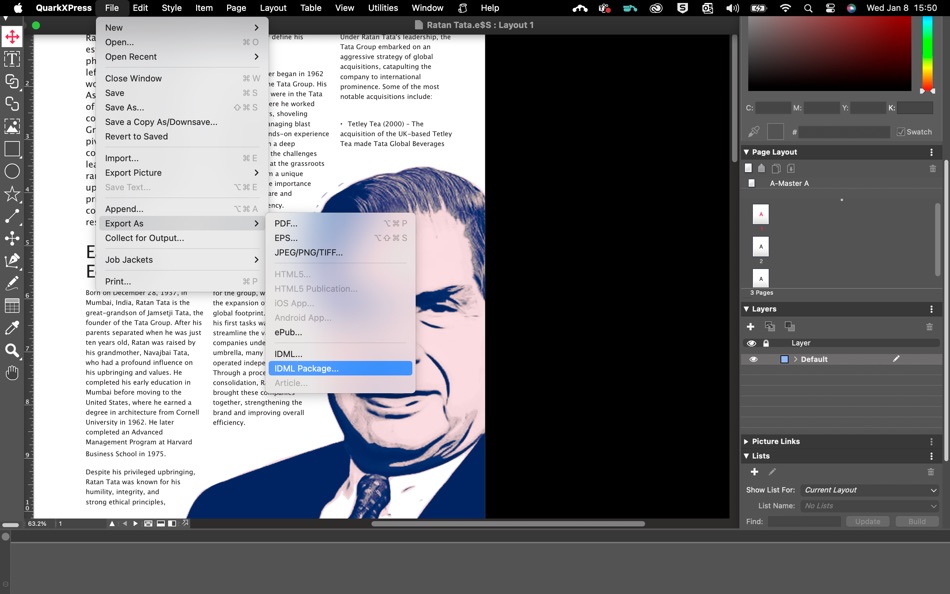Toggle the Swatch checkbox
Screen dimensions: 950x594
coord(901,132)
